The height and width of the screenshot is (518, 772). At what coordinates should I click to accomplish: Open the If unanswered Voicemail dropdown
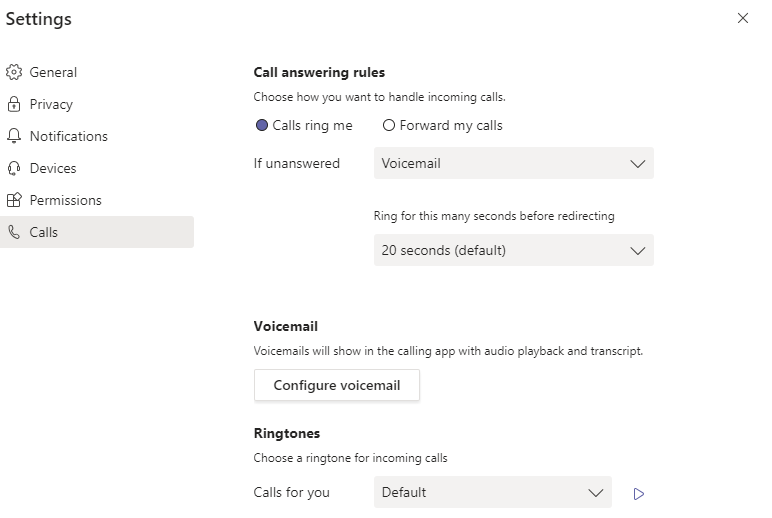point(514,163)
